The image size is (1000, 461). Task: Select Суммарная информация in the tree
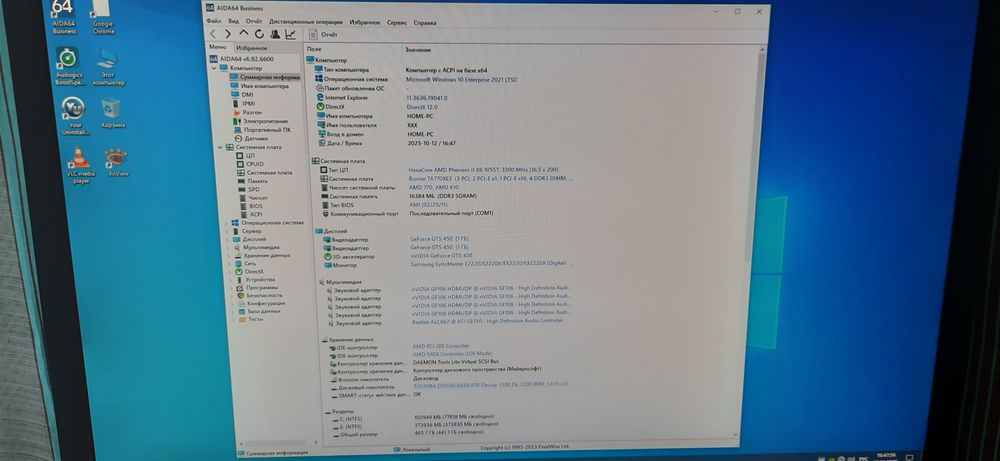point(265,77)
